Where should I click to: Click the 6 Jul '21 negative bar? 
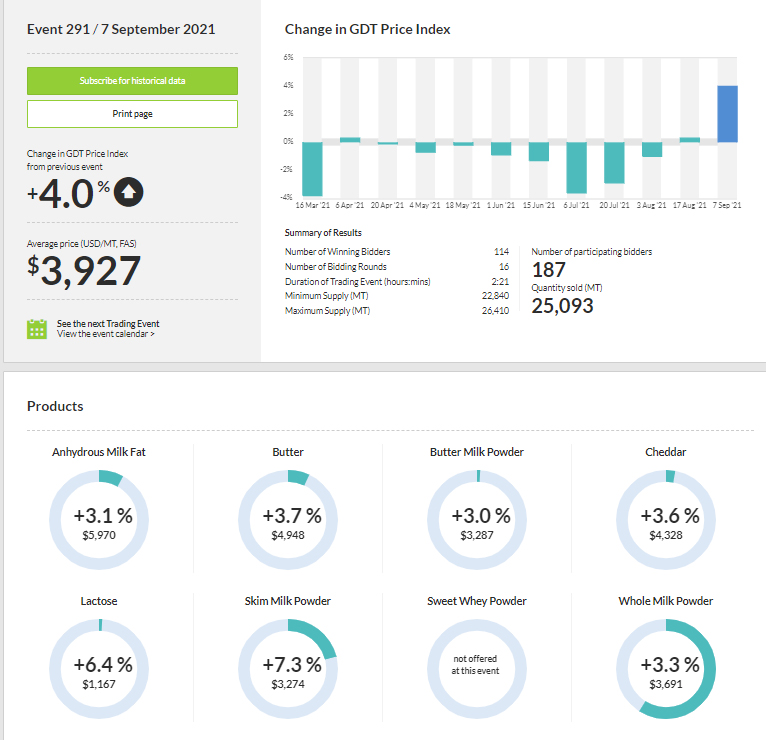pyautogui.click(x=576, y=167)
